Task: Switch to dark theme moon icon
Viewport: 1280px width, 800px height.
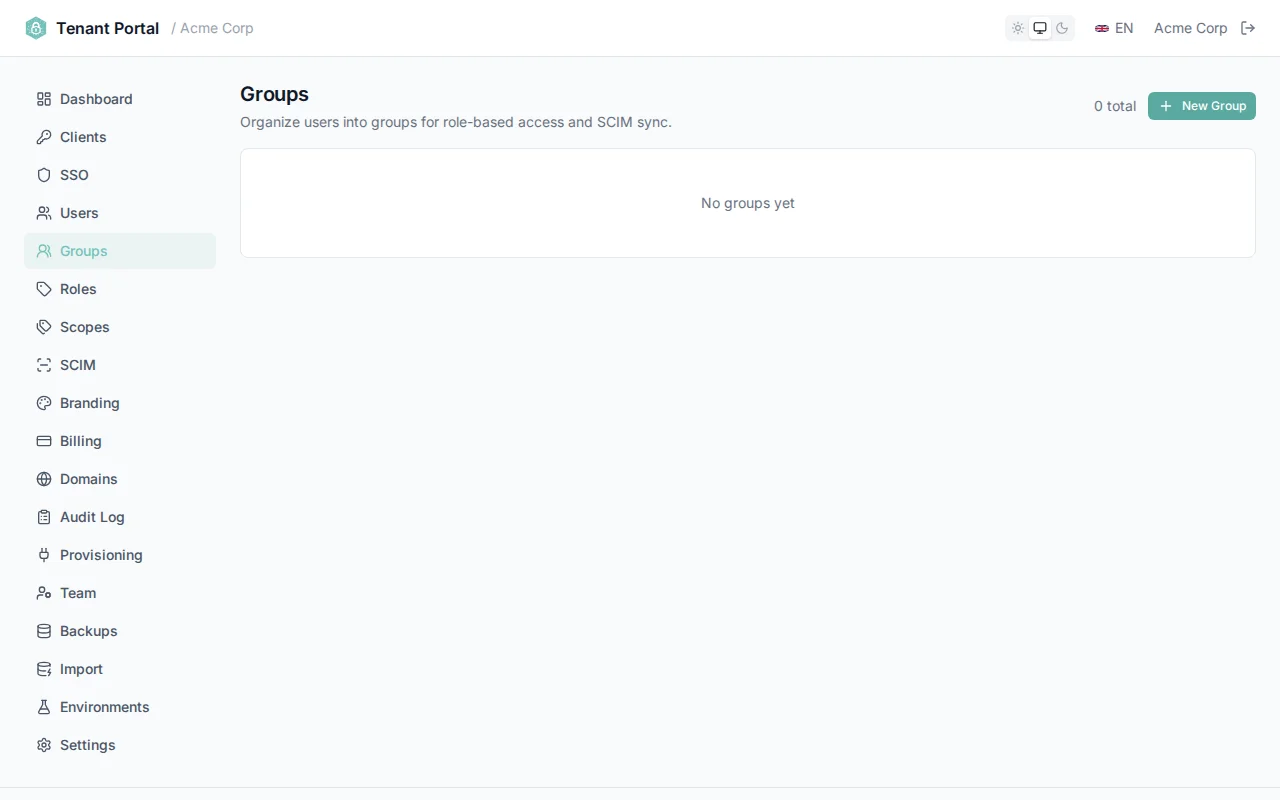Action: click(1062, 28)
